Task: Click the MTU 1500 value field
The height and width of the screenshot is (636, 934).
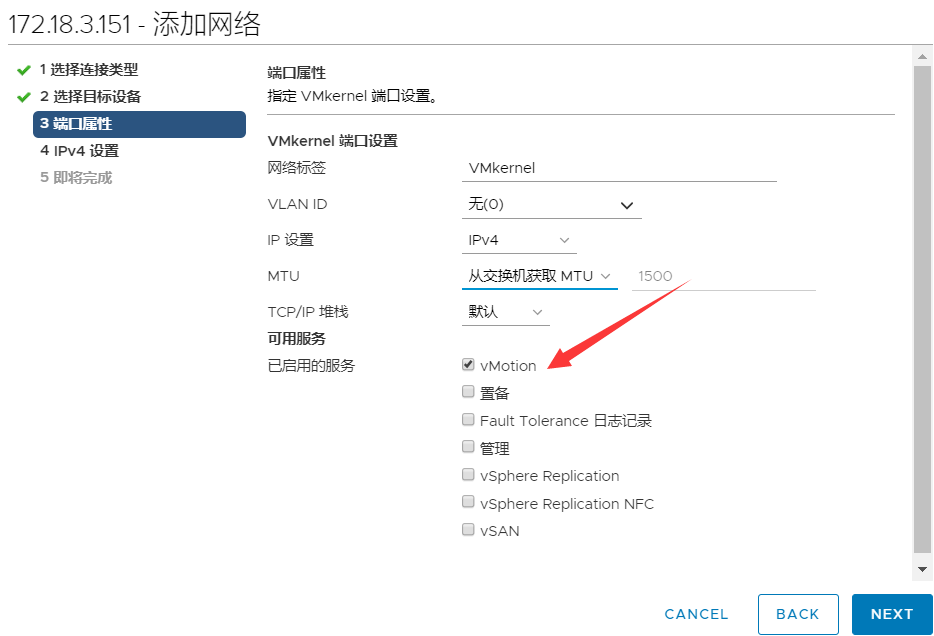Action: (x=723, y=276)
